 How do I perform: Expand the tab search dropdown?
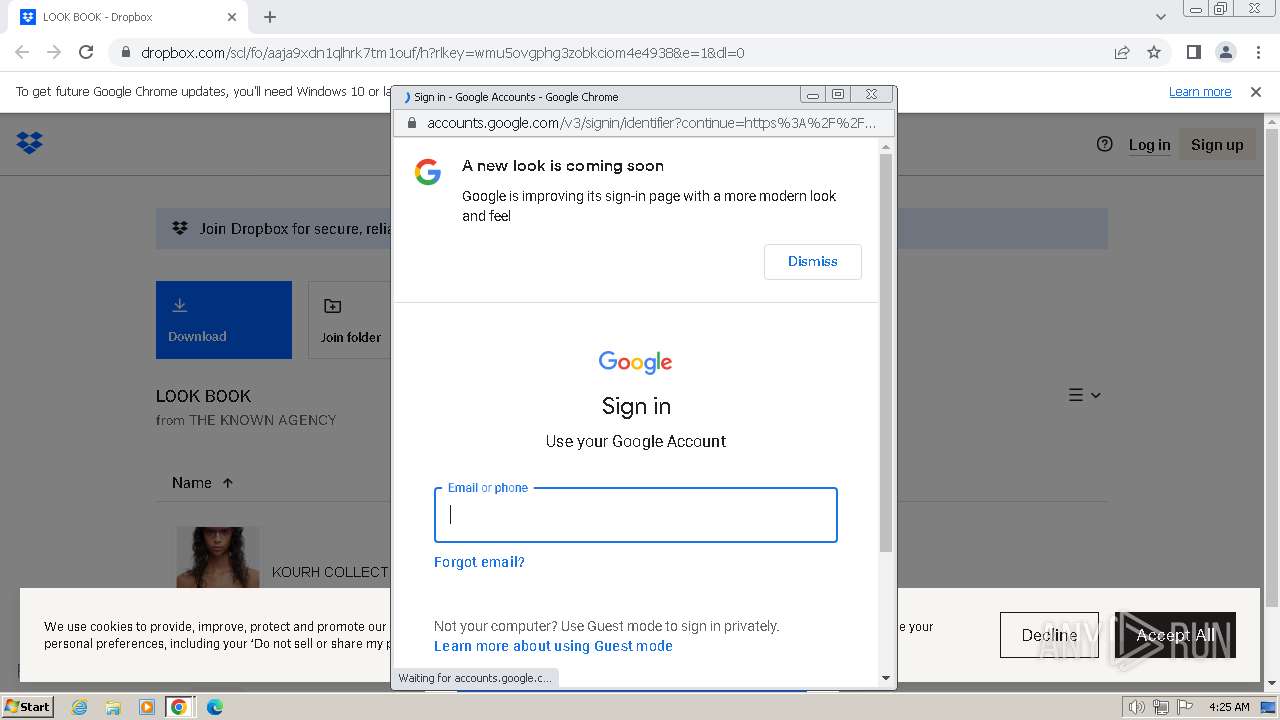point(1160,17)
